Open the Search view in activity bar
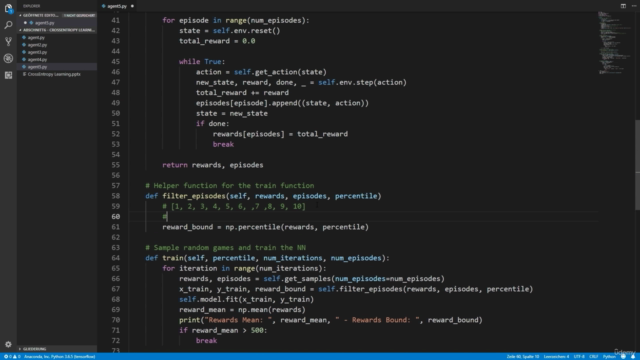 tap(8, 25)
